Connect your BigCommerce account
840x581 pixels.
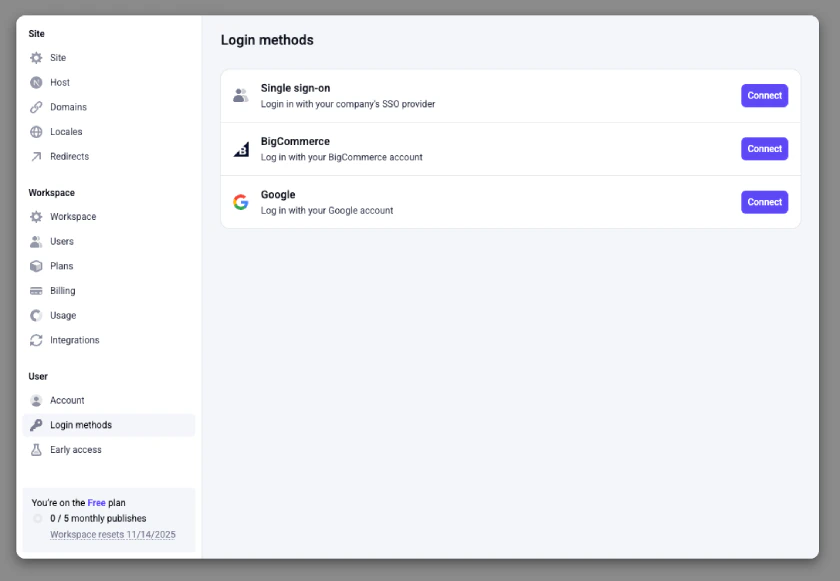764,148
